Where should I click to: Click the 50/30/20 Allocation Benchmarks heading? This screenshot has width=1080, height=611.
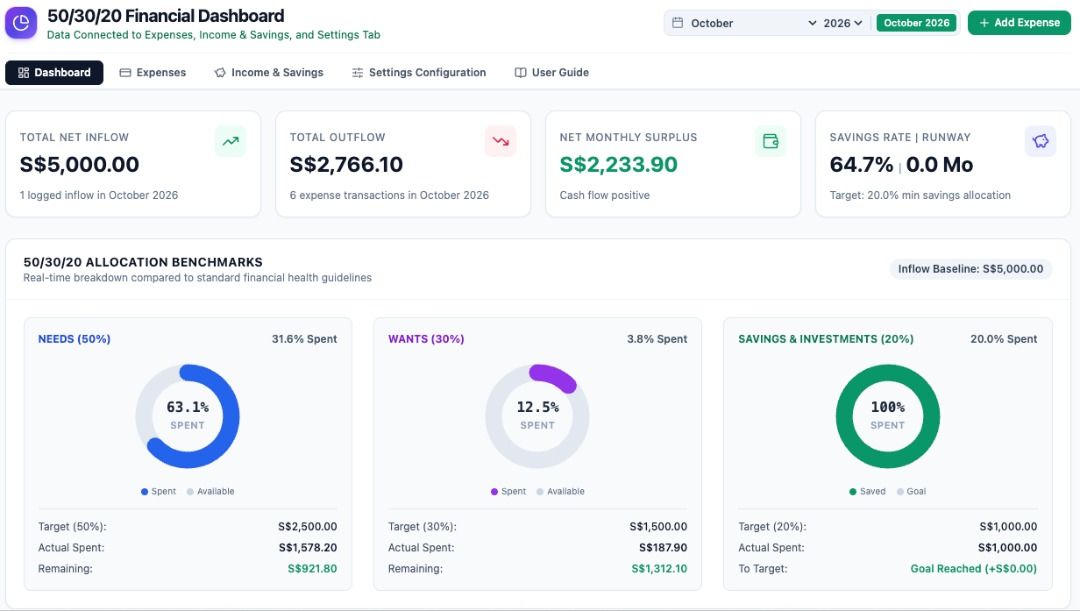click(x=143, y=262)
